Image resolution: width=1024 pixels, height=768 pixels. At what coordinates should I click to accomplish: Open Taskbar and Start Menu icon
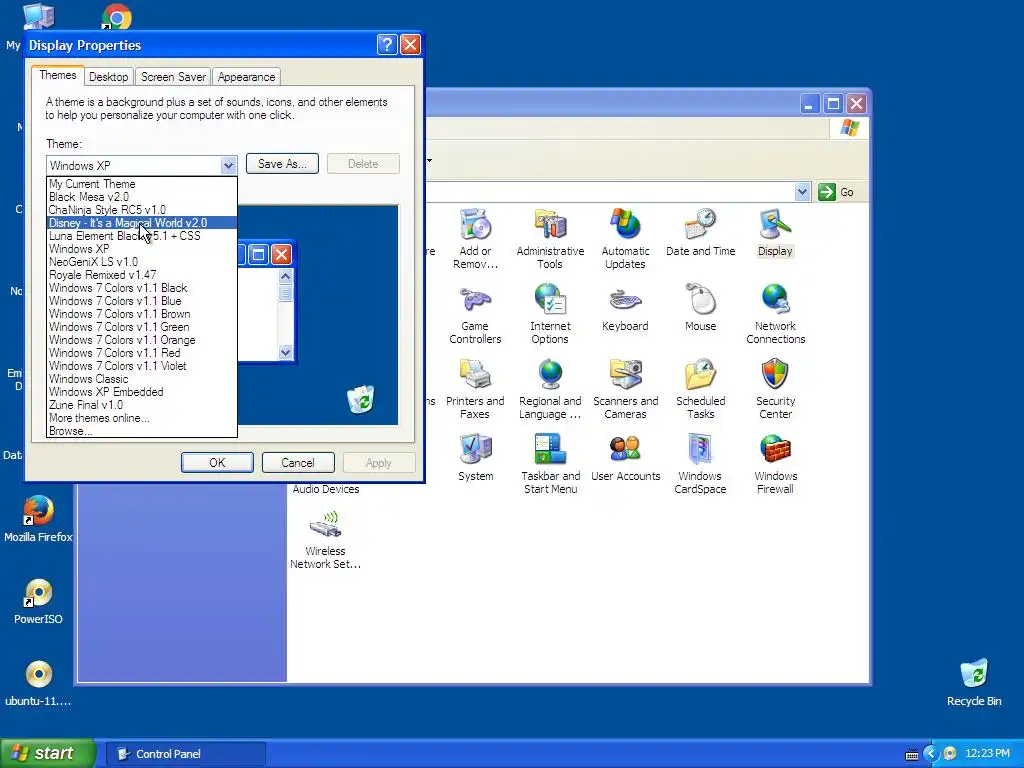(550, 464)
